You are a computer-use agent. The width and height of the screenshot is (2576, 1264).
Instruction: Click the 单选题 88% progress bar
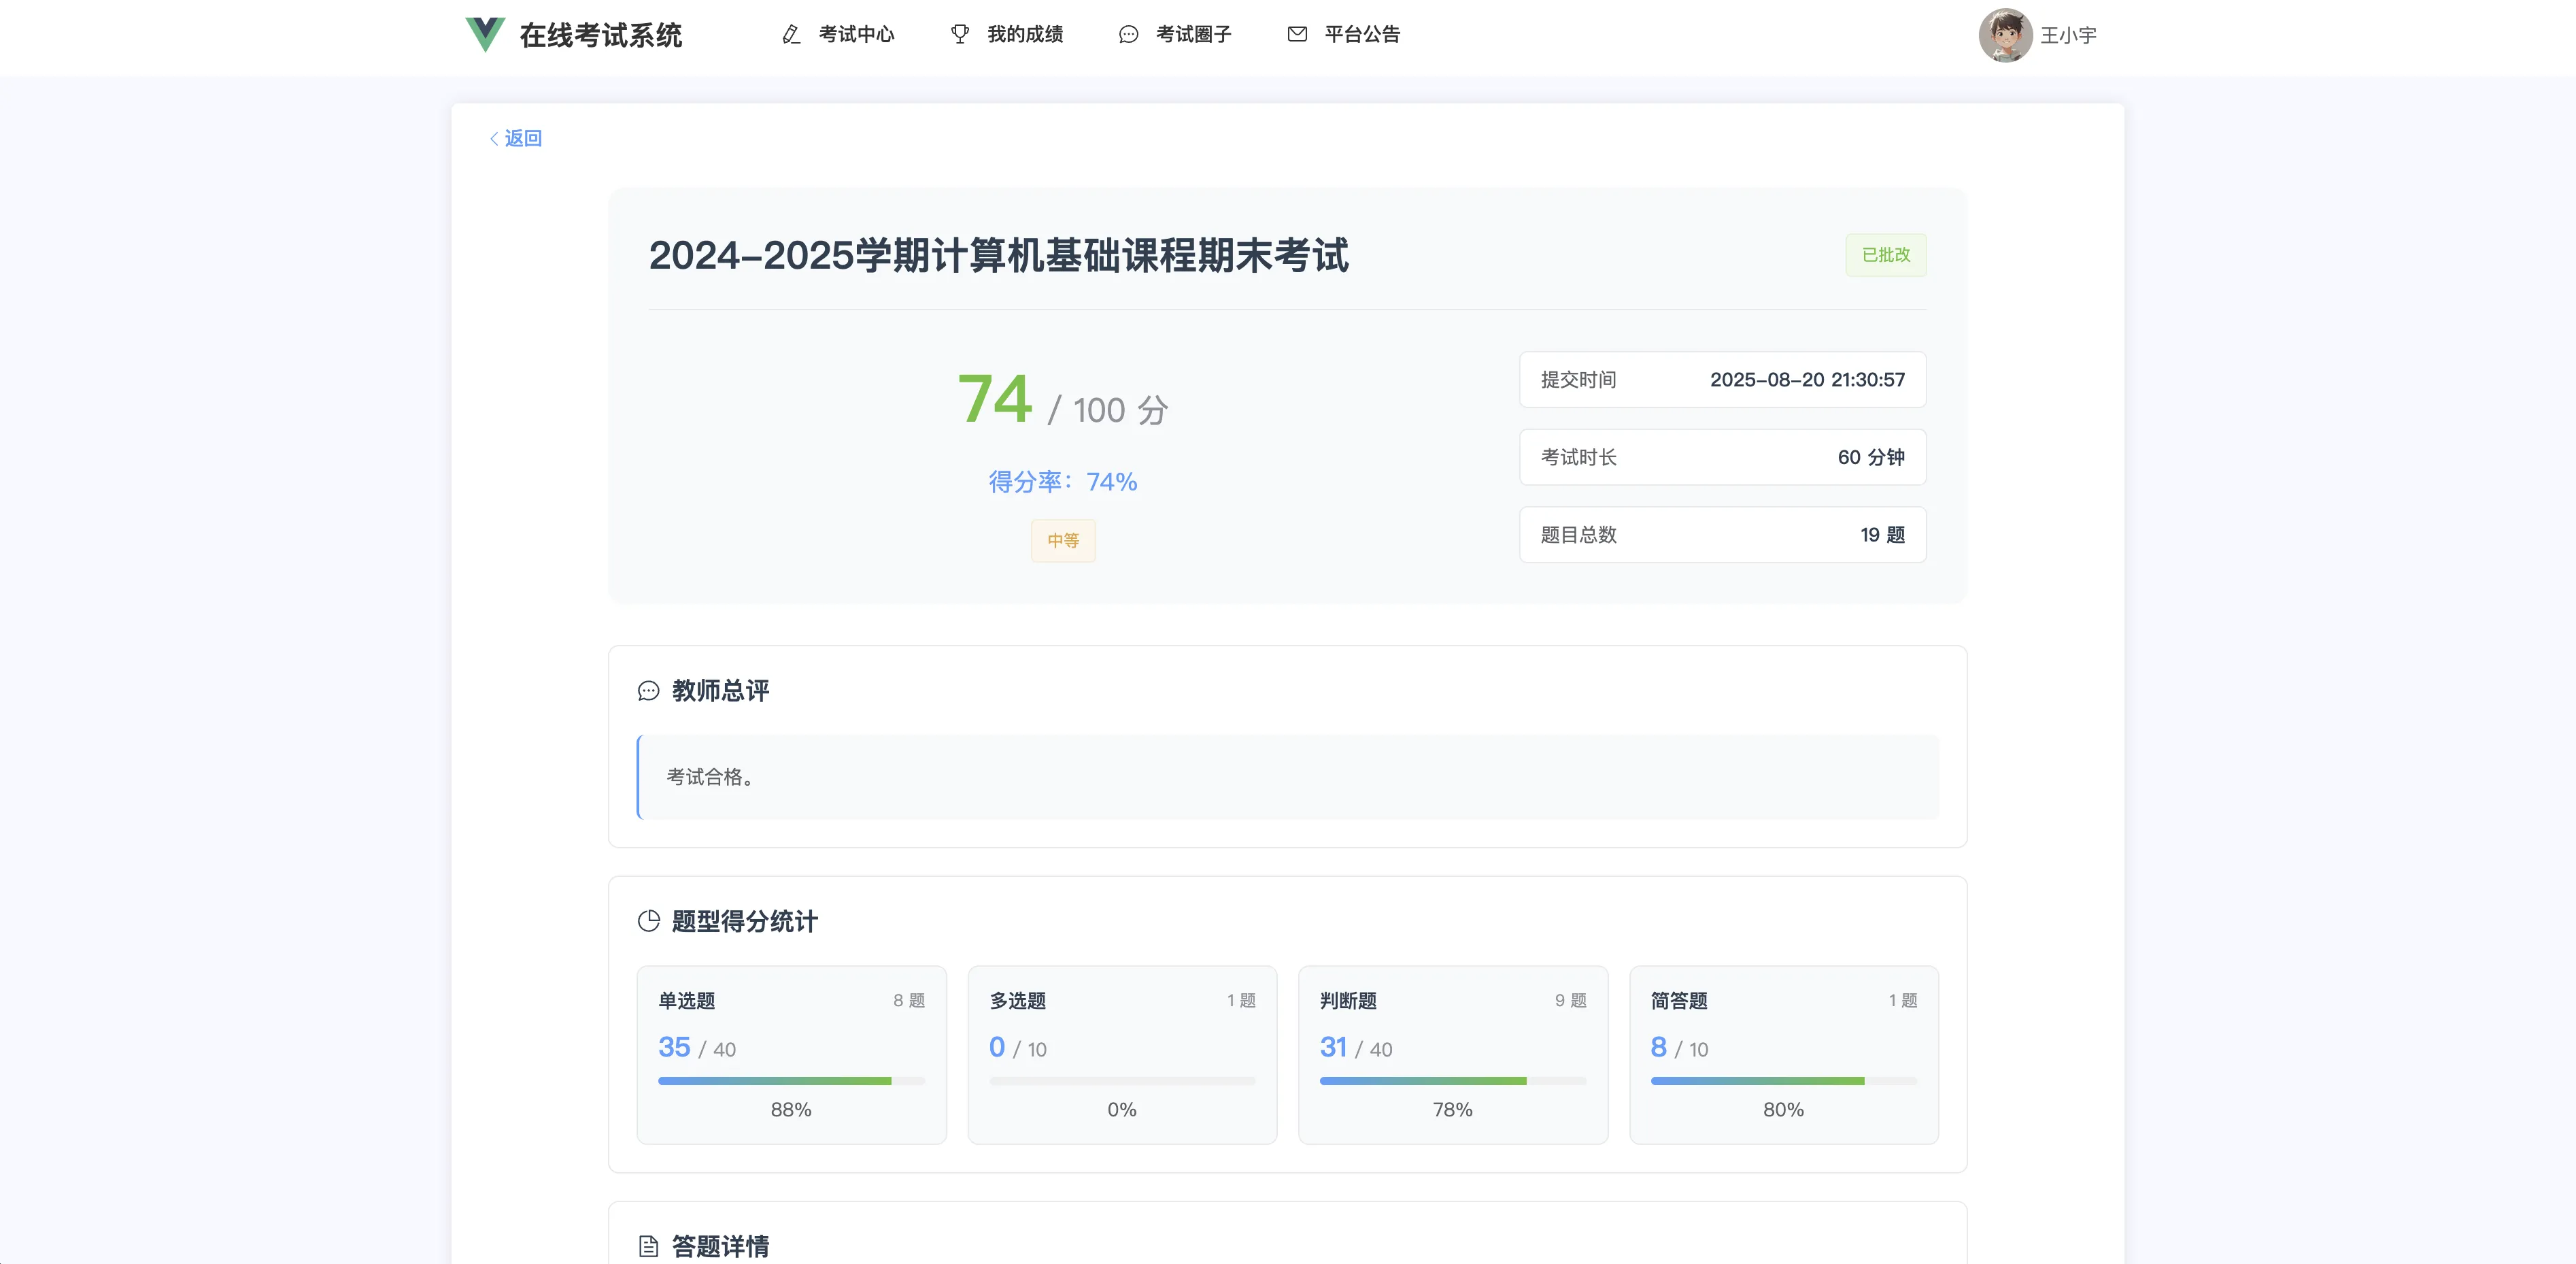(x=791, y=1081)
